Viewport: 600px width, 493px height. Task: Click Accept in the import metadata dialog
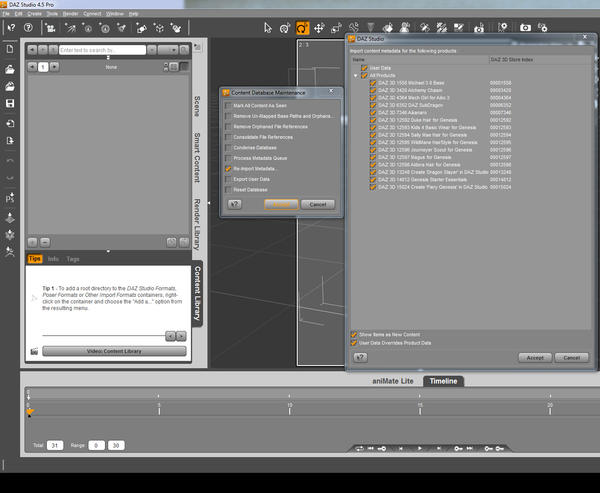point(535,358)
